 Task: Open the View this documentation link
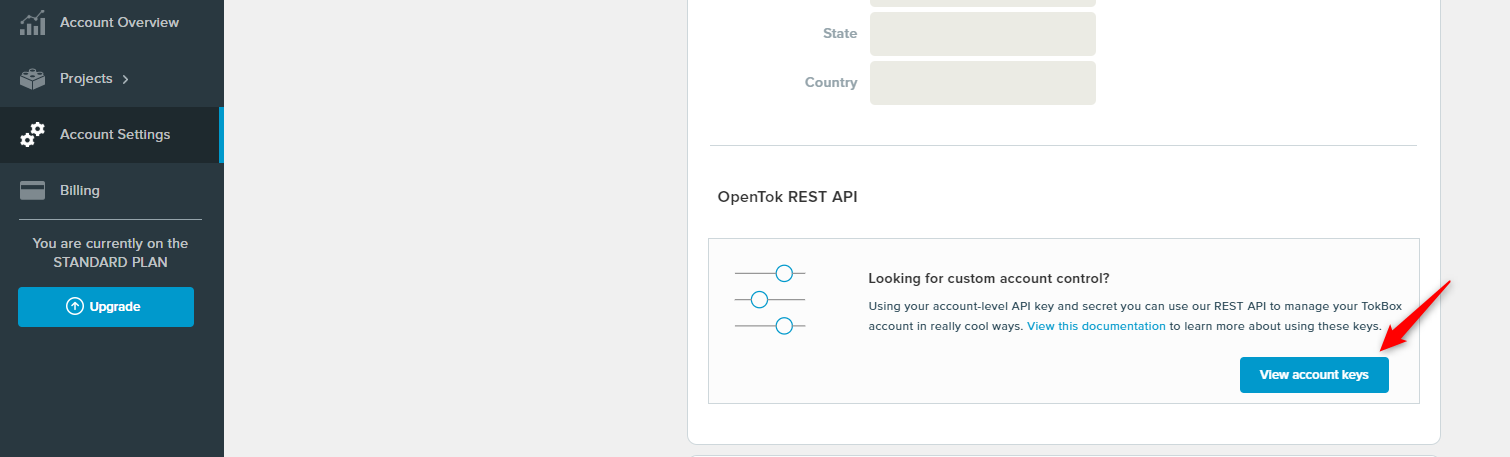pyautogui.click(x=1096, y=326)
